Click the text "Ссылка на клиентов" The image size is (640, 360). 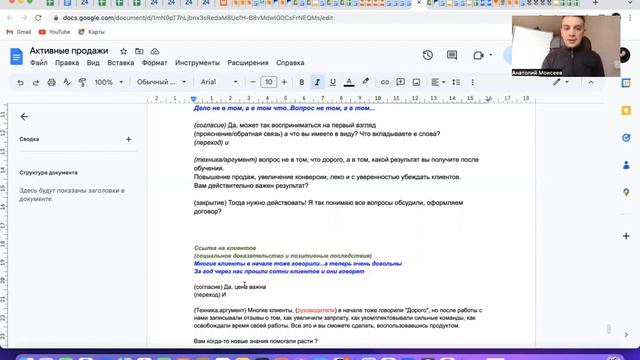(225, 248)
